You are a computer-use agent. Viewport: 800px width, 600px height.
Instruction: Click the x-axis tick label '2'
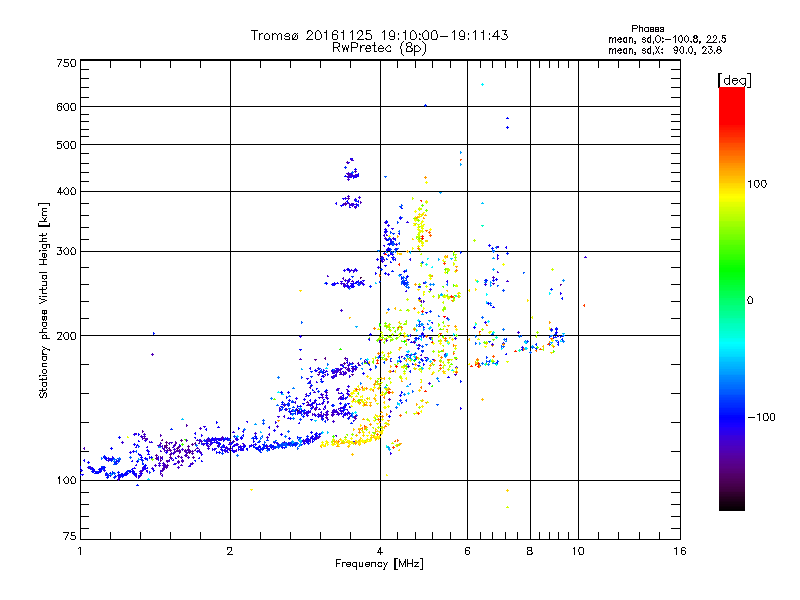[230, 551]
